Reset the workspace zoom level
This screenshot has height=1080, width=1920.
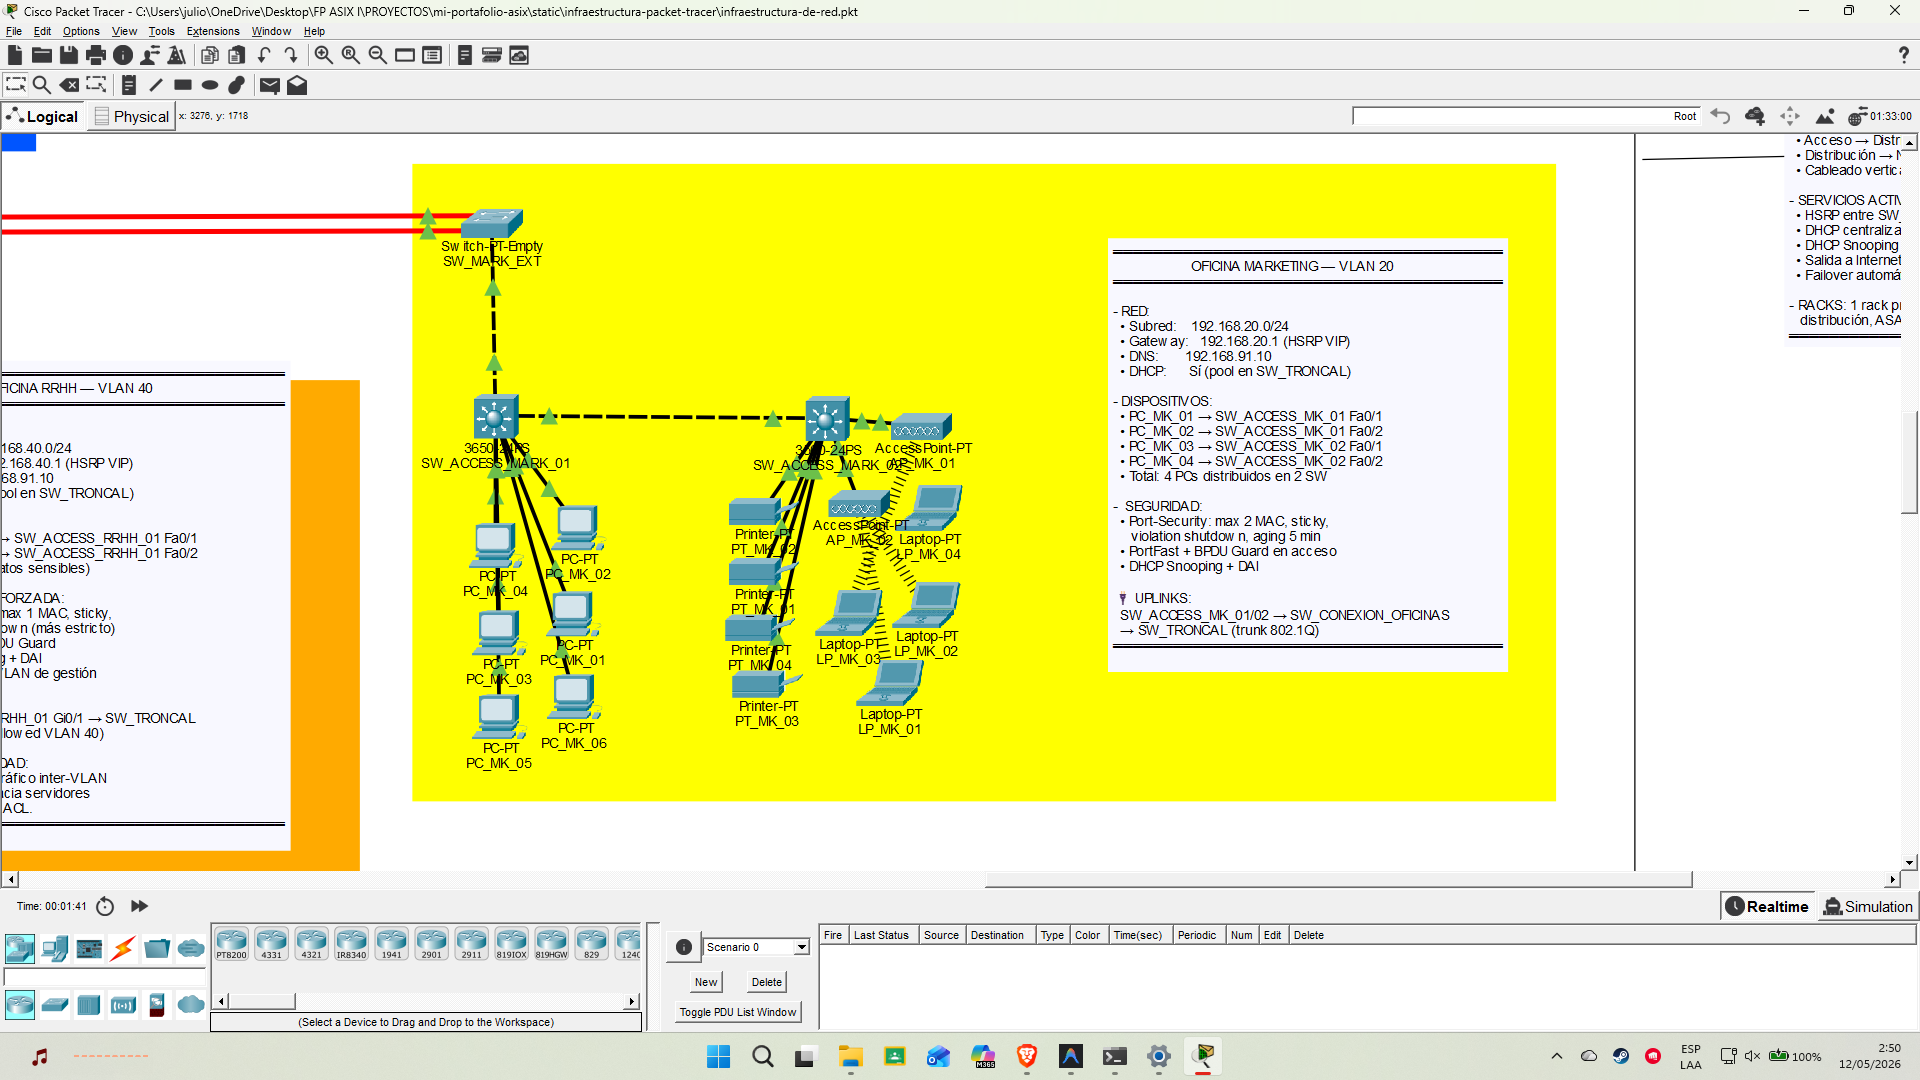click(x=351, y=55)
